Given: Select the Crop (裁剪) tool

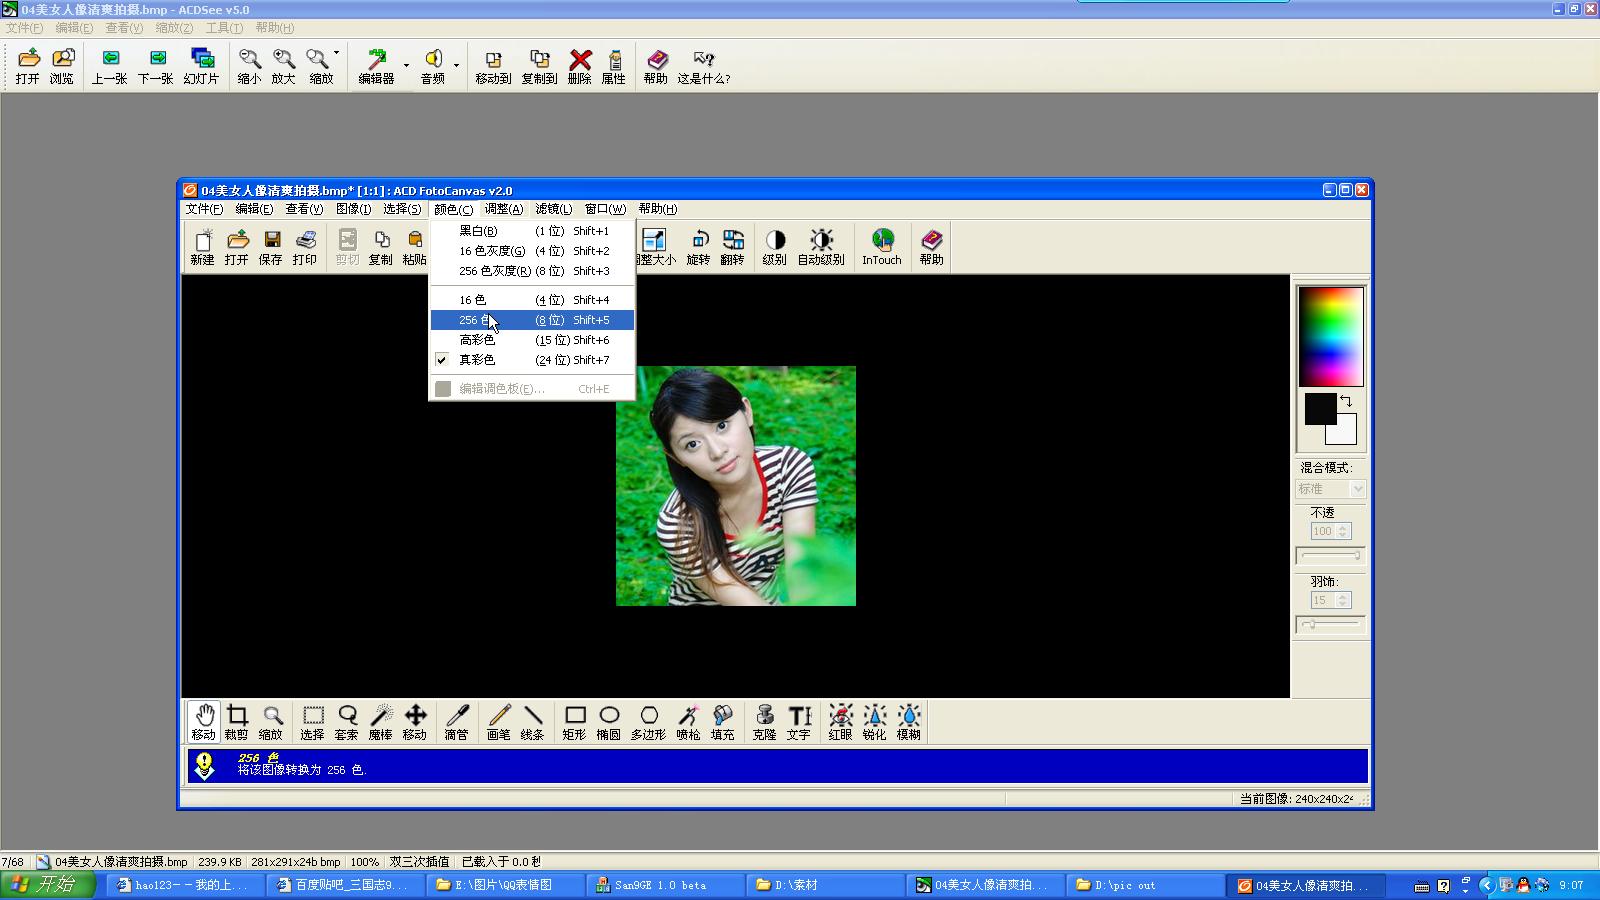Looking at the screenshot, I should pyautogui.click(x=237, y=721).
